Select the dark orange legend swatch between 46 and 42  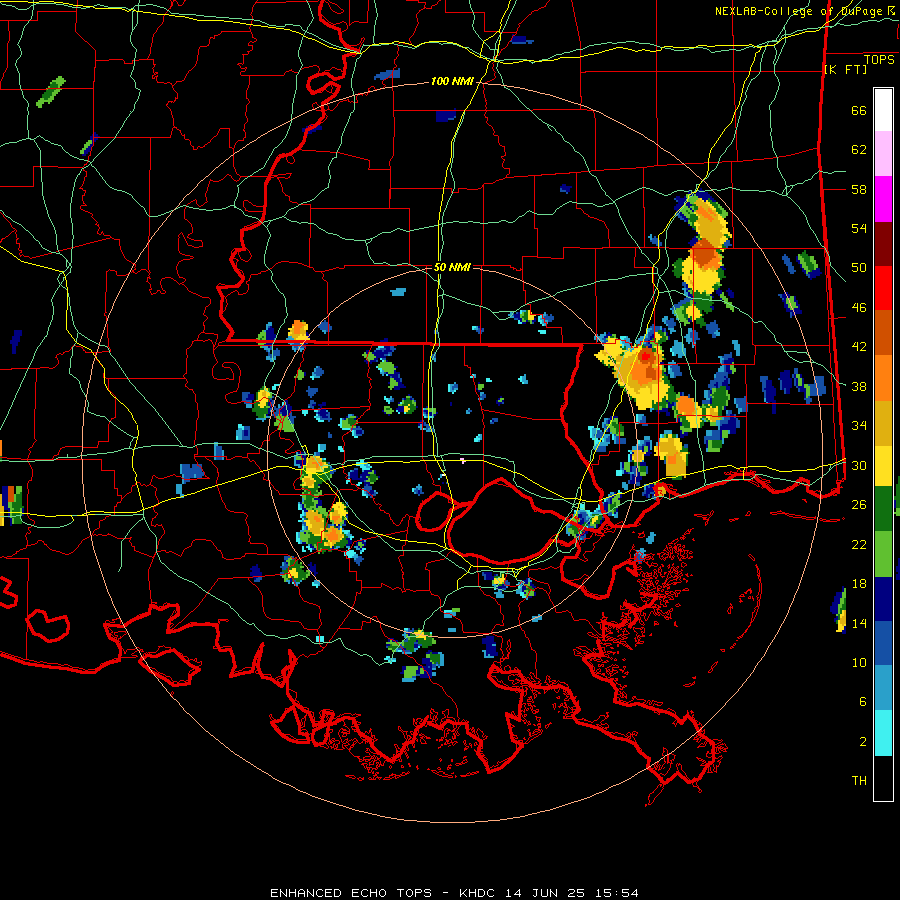883,333
